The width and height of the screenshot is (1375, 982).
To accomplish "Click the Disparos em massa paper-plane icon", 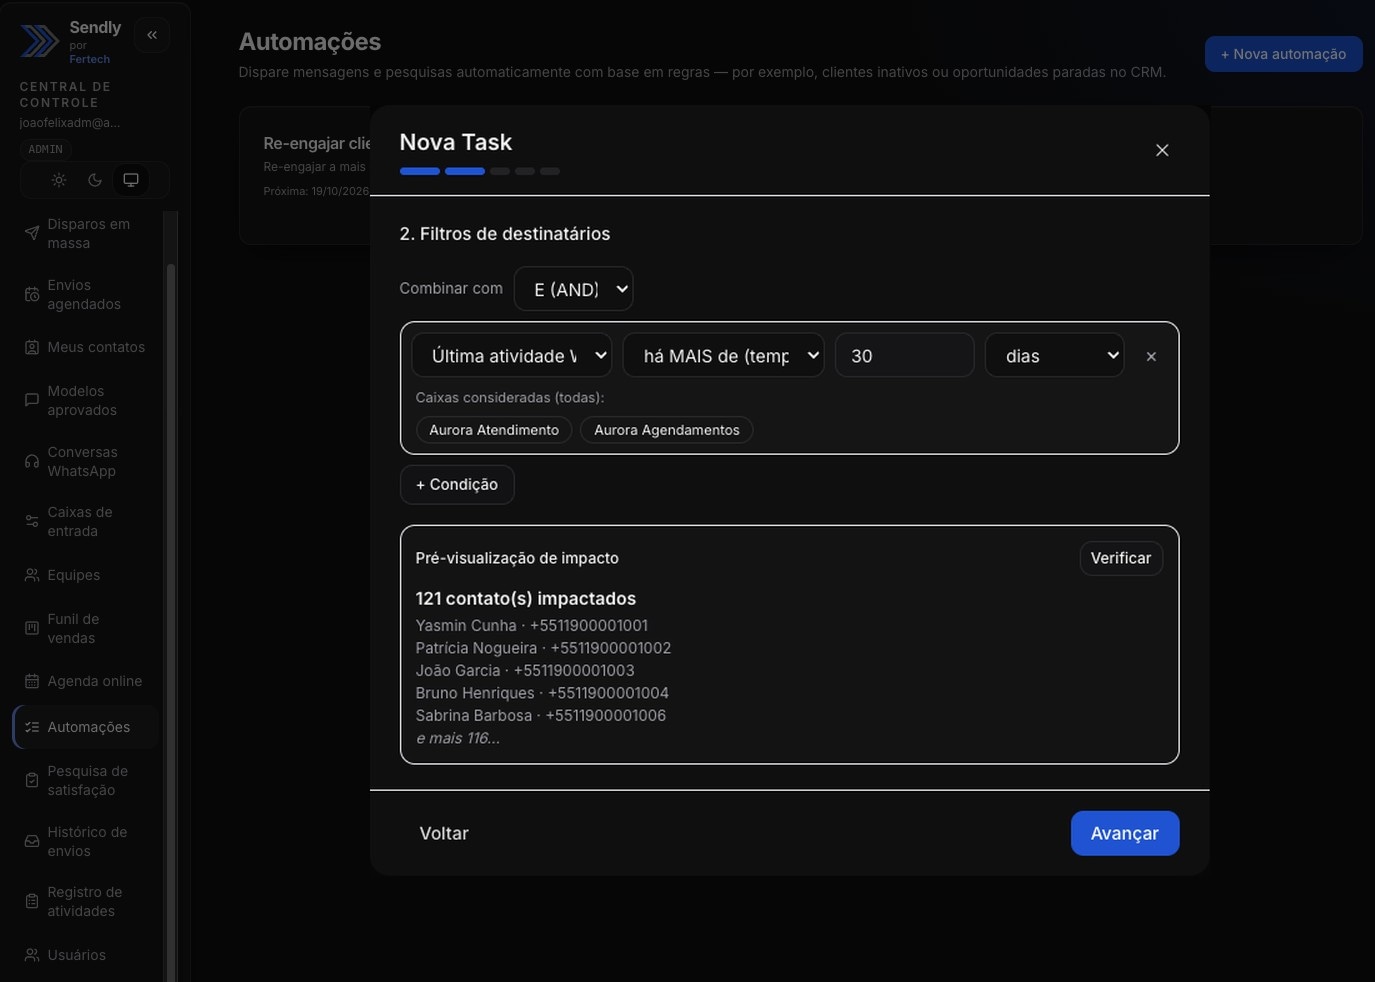I will tap(32, 234).
